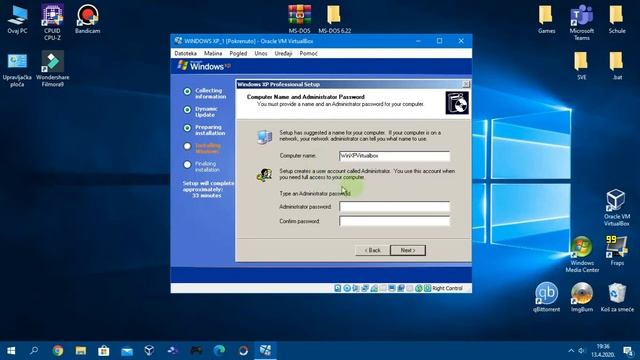
Task: Close the Windows XP Professional Setup dialog
Action: pyautogui.click(x=466, y=84)
